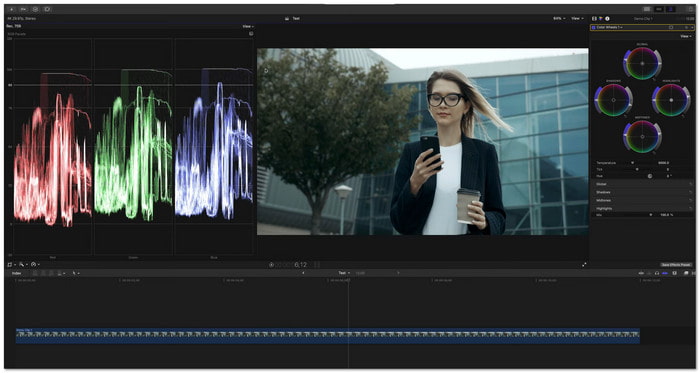Open the Color Wheels 1 correction dropdown
This screenshot has width=700, height=373.
[x=610, y=27]
